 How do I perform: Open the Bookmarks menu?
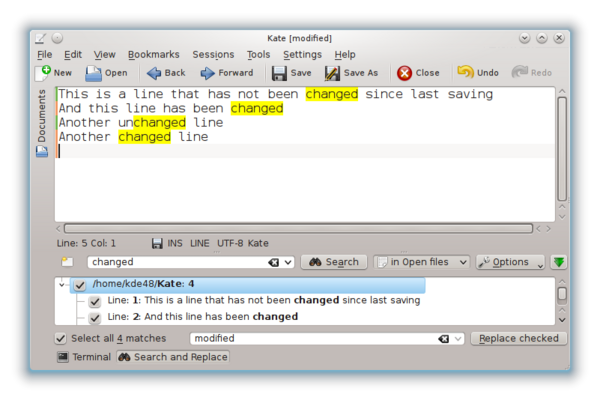pyautogui.click(x=153, y=55)
